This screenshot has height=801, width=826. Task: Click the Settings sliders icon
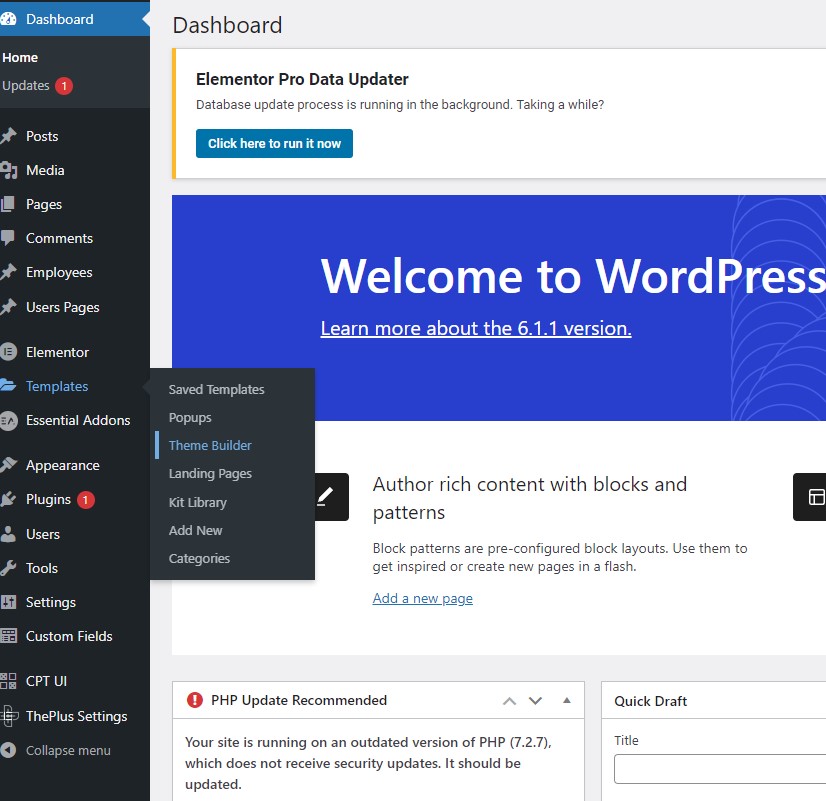click(8, 602)
